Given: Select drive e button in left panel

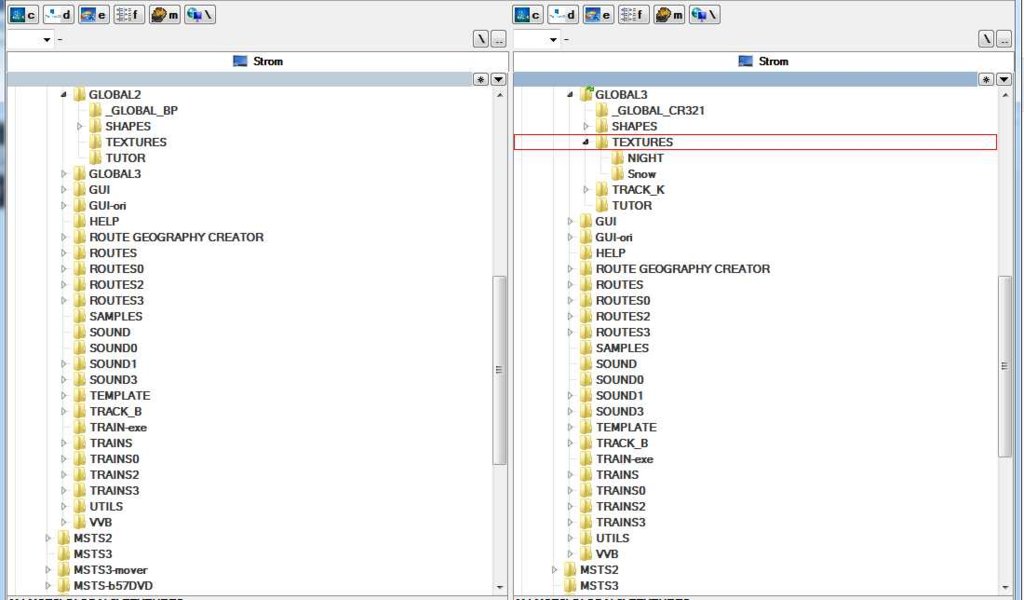Looking at the screenshot, I should [x=93, y=14].
